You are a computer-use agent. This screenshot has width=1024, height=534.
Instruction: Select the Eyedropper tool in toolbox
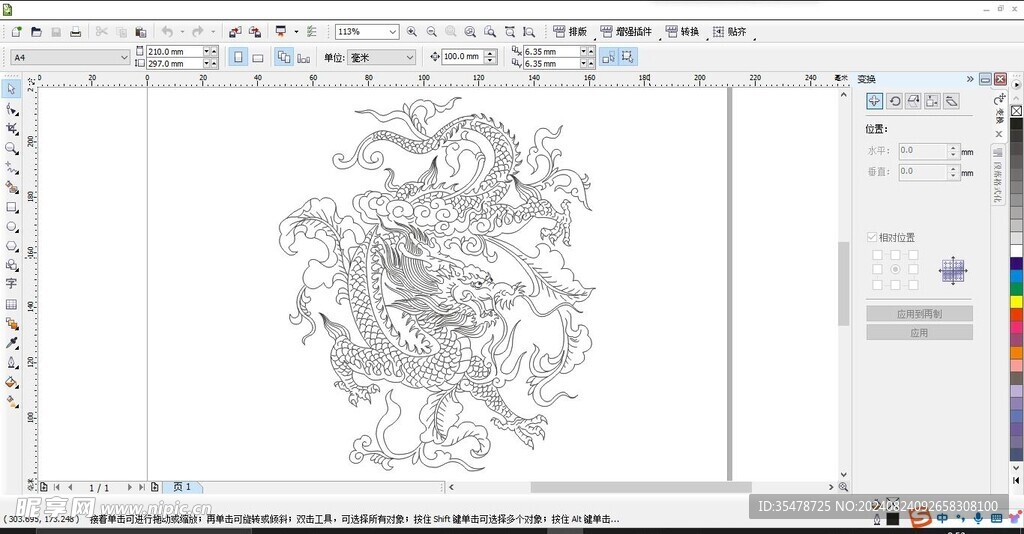pyautogui.click(x=12, y=343)
